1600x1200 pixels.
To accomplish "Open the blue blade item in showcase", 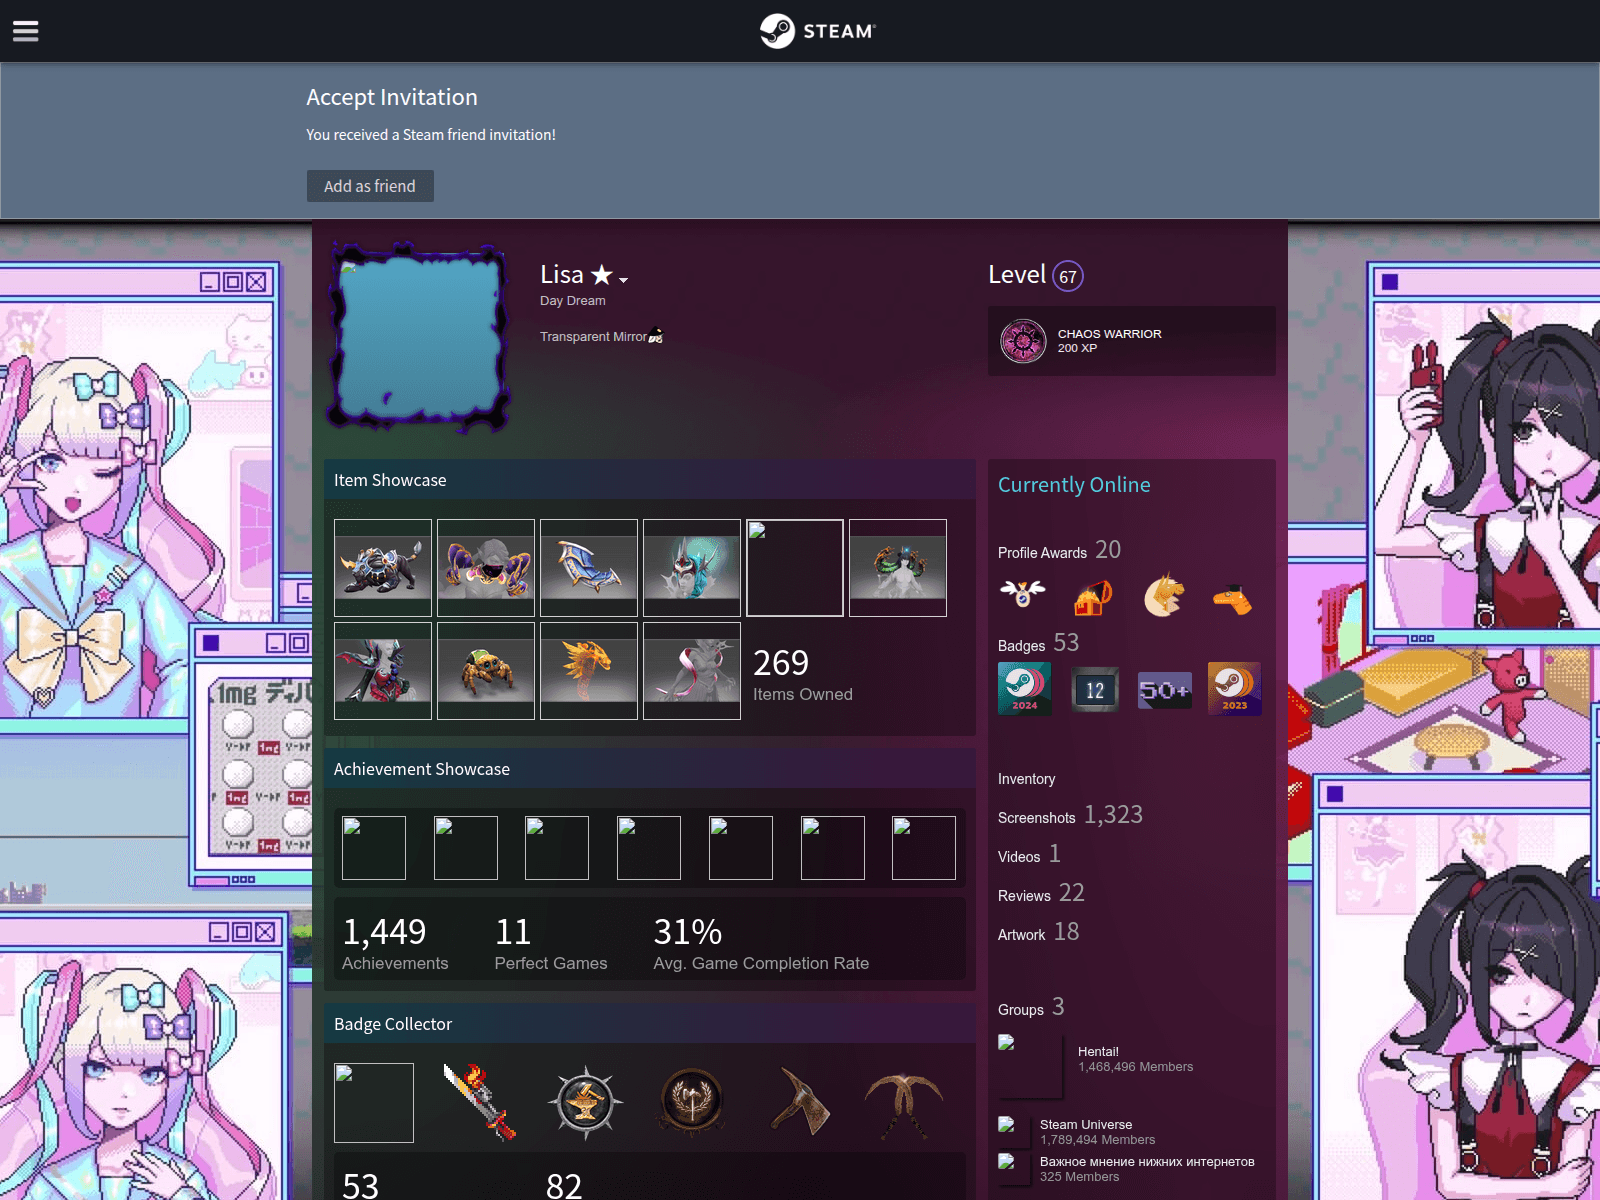I will 589,568.
